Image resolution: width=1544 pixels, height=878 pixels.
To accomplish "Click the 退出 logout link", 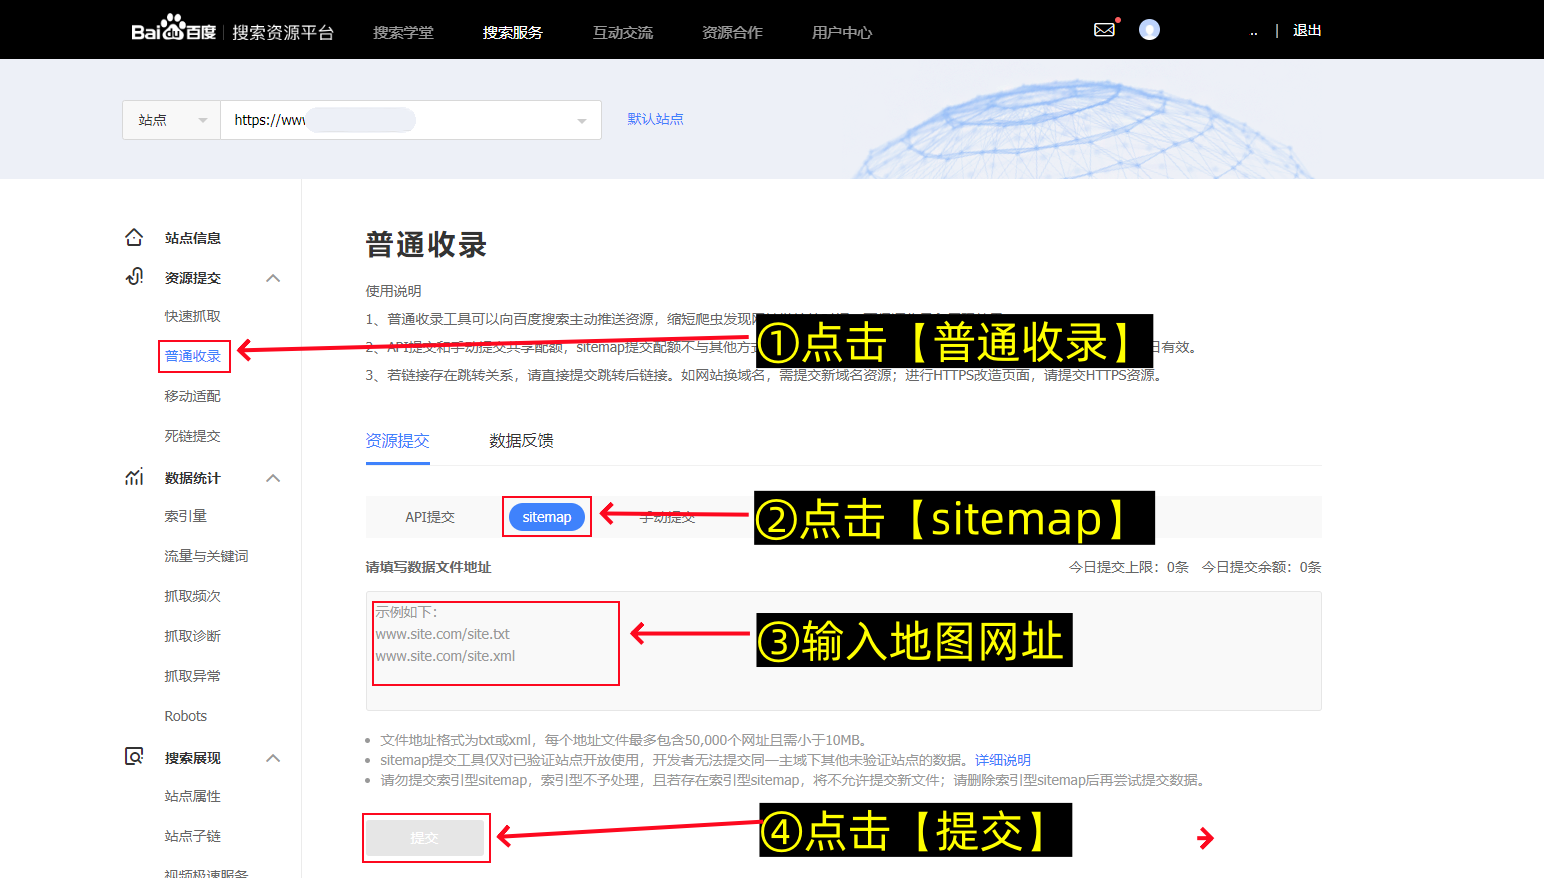I will point(1306,30).
